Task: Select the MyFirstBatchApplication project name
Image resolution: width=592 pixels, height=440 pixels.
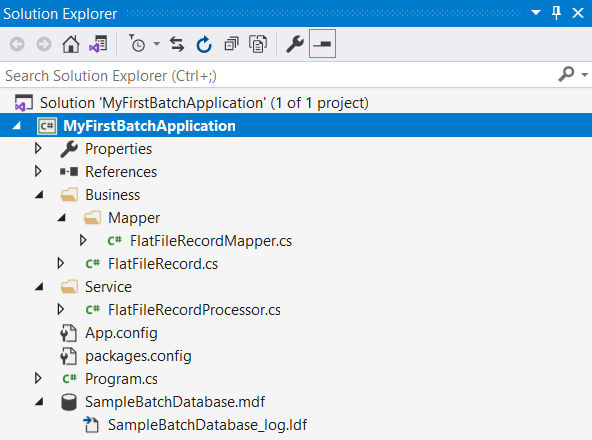Action: [x=149, y=126]
